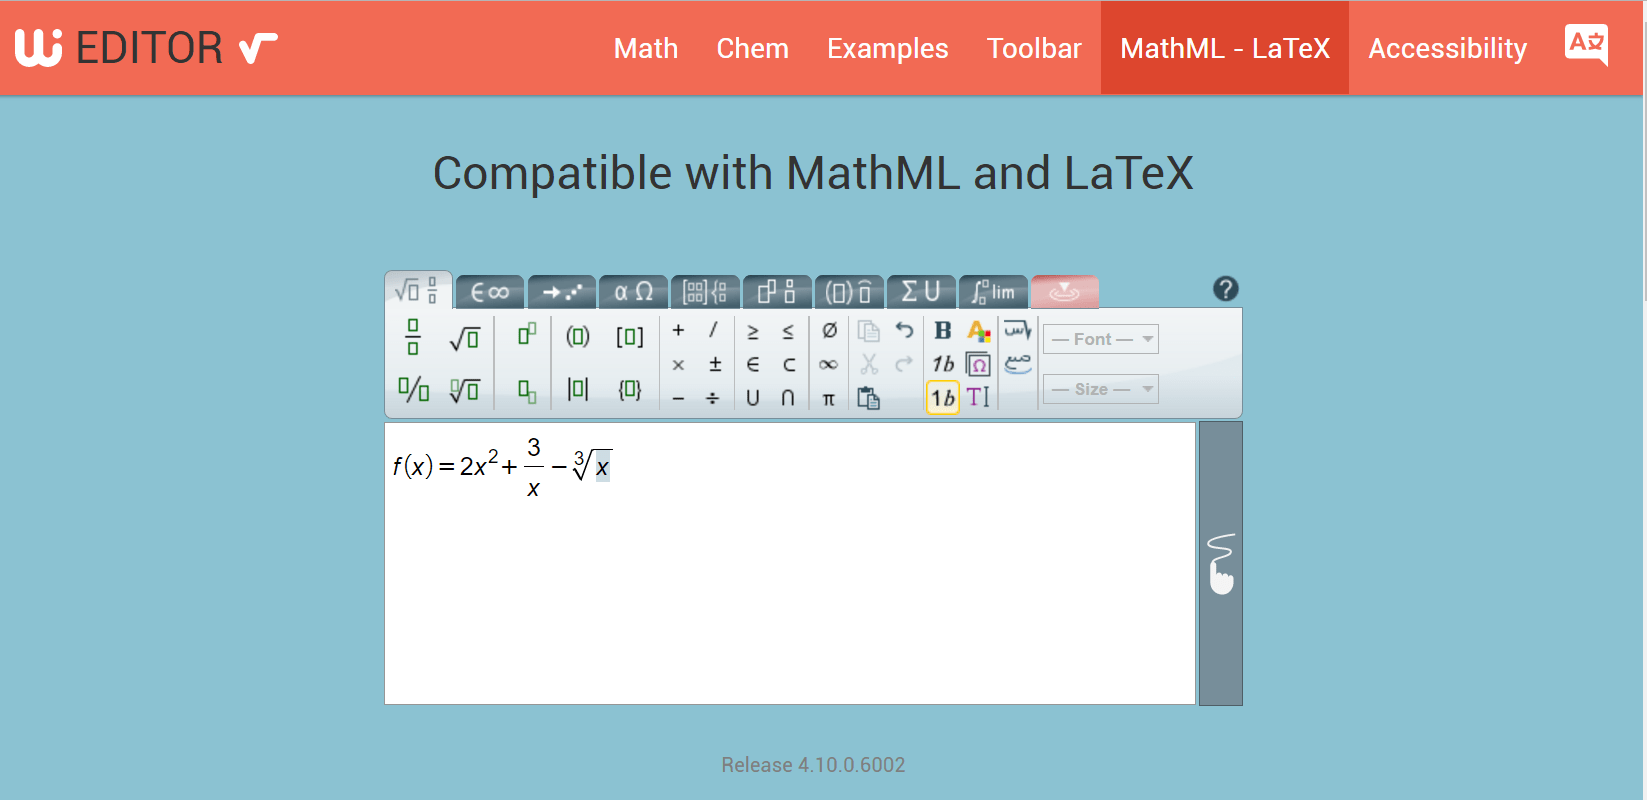1647x800 pixels.
Task: Insert a bevelled fraction template
Action: (x=413, y=389)
